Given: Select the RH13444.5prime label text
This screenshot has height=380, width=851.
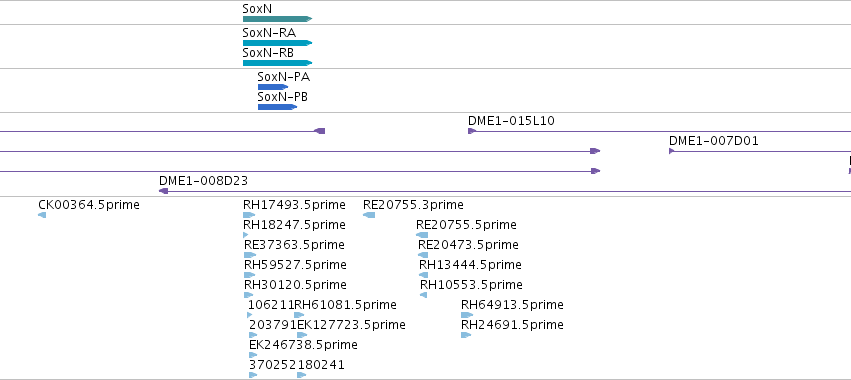Looking at the screenshot, I should click(470, 265).
